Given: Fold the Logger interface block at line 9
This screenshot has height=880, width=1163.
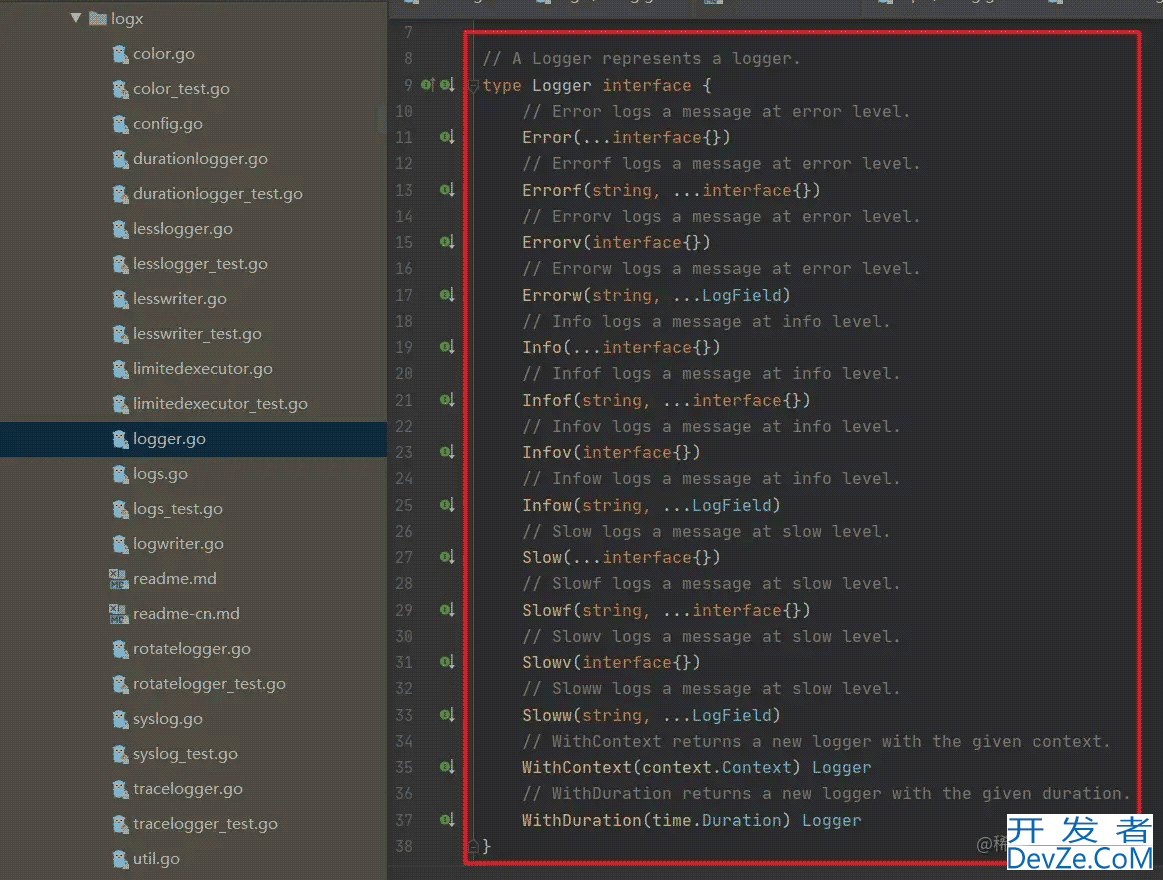Looking at the screenshot, I should [x=473, y=86].
